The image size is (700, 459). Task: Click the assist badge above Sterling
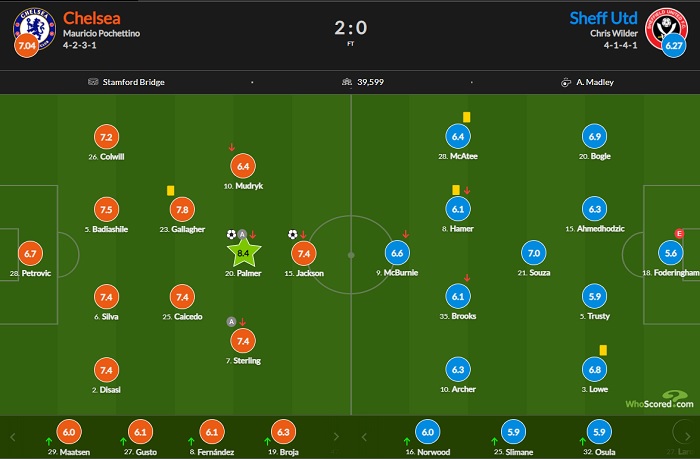point(233,321)
